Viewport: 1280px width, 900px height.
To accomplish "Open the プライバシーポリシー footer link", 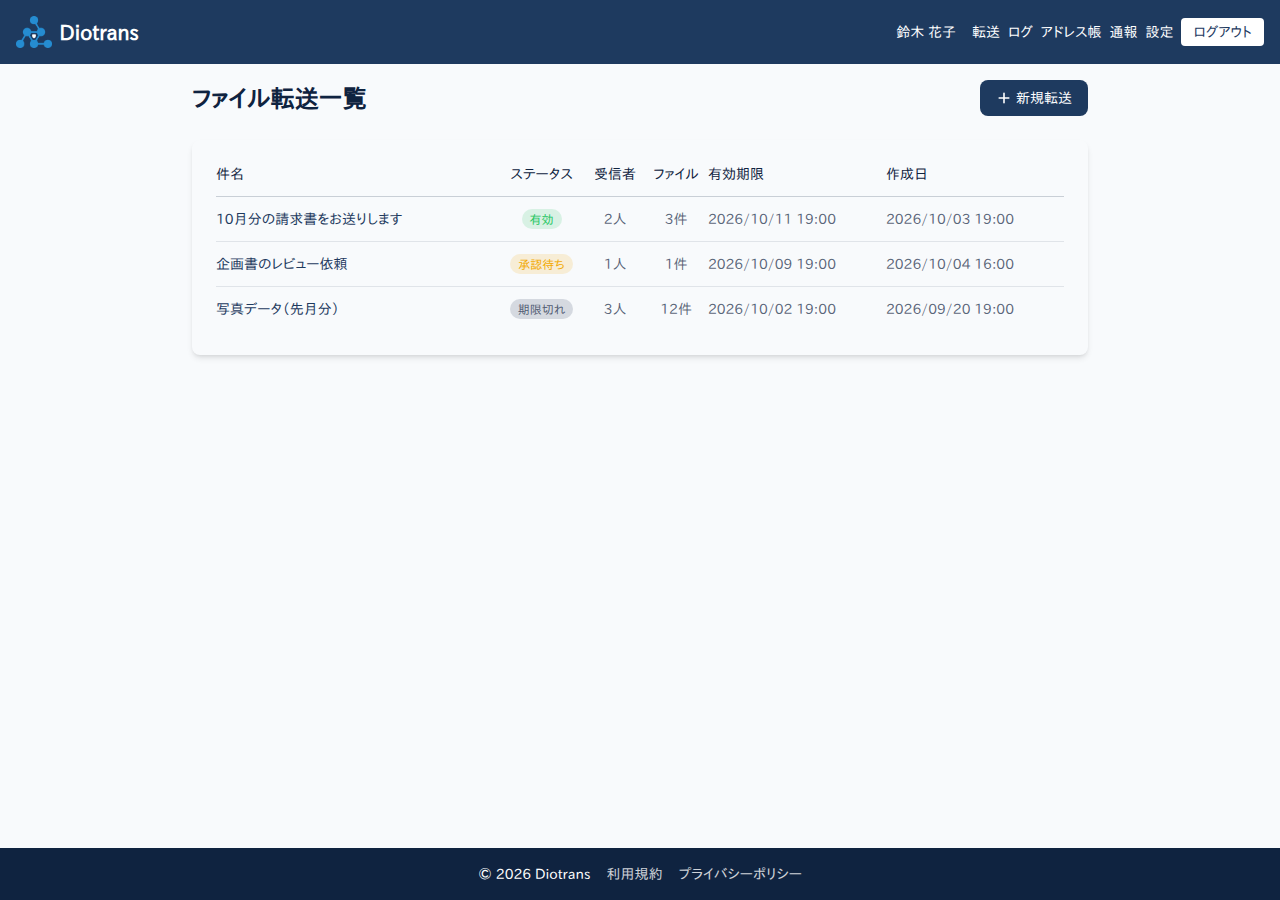I will pos(740,874).
